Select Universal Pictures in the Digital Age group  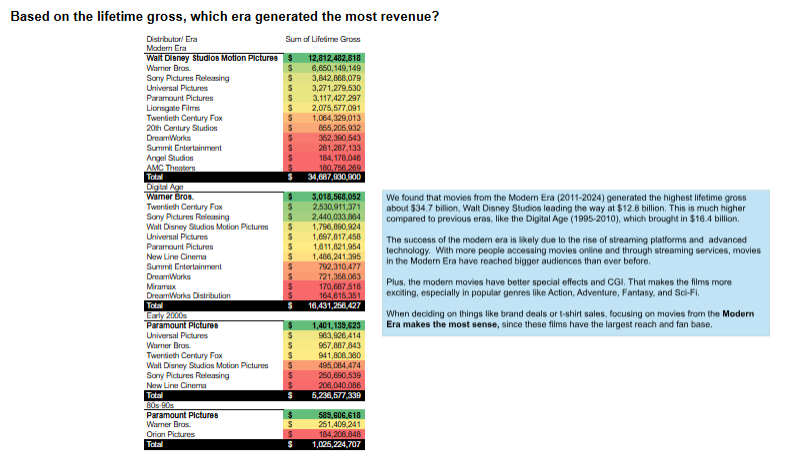(x=177, y=237)
